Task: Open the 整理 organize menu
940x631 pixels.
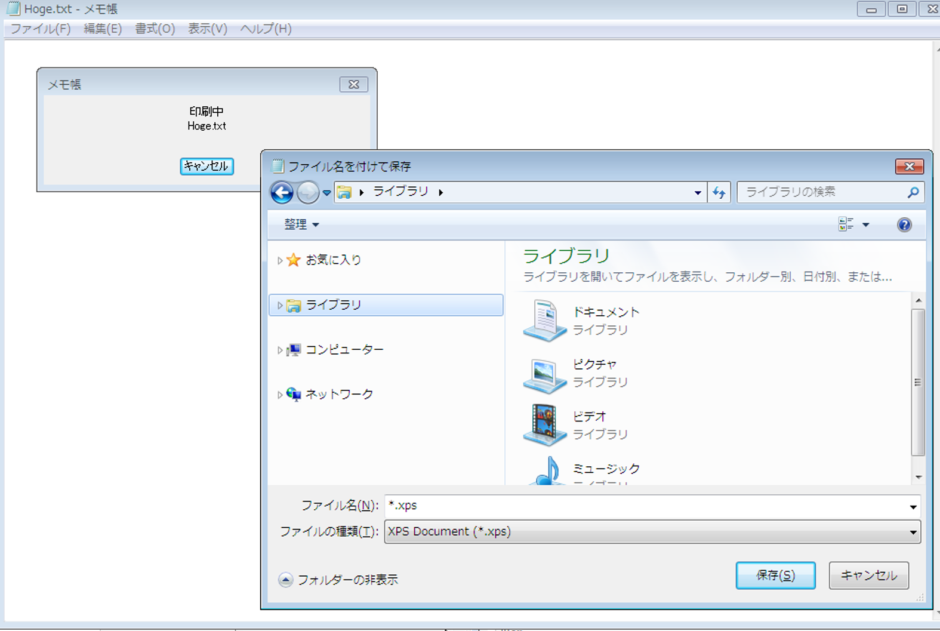Action: click(301, 225)
